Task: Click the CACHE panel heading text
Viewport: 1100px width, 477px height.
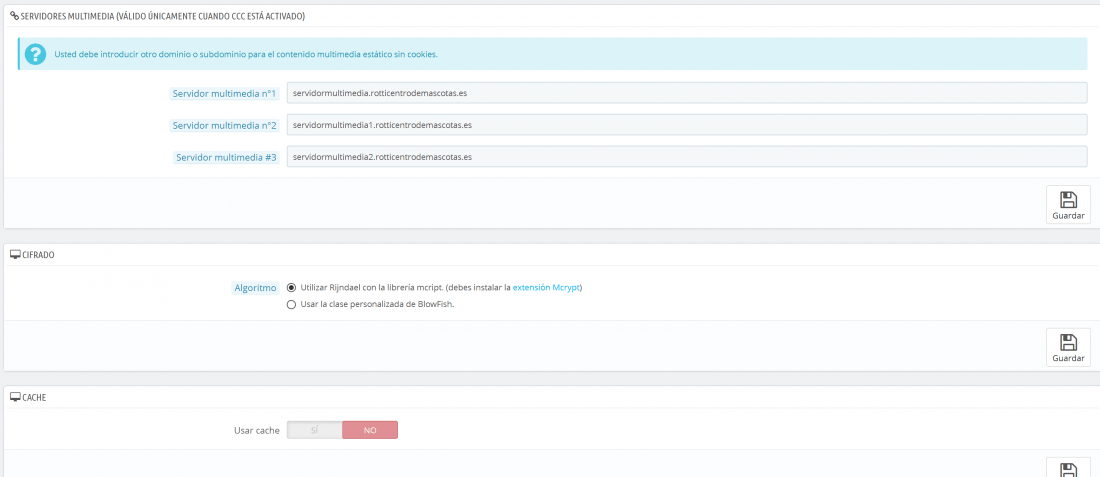Action: 34,397
